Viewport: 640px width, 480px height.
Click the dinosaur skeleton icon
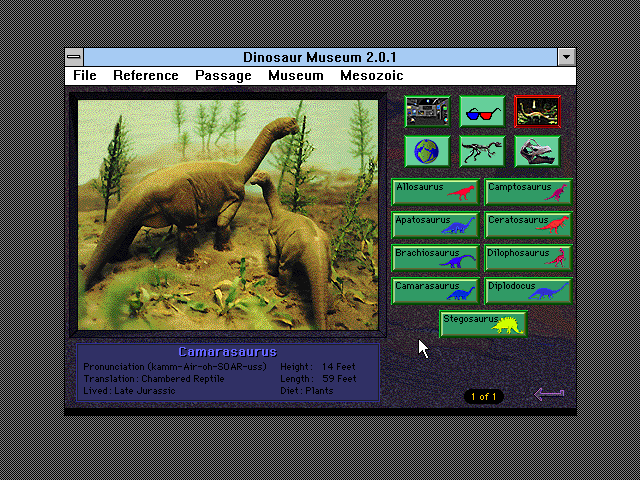coord(482,151)
